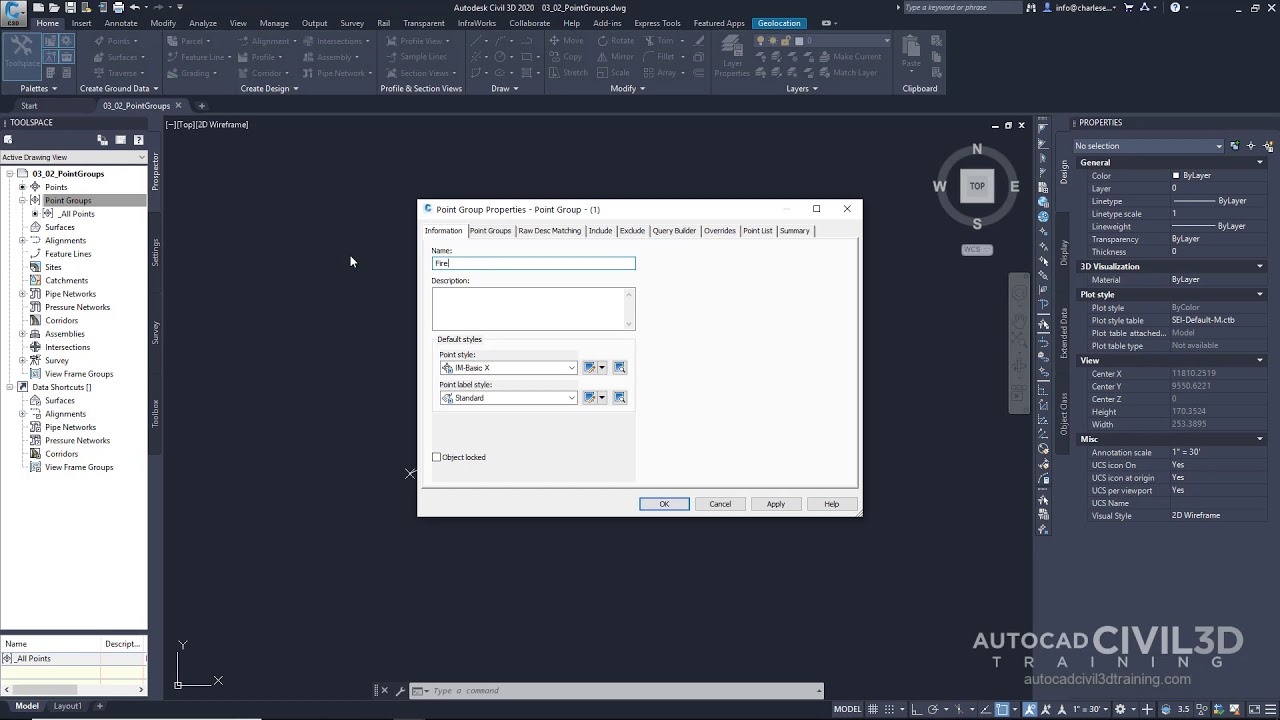The height and width of the screenshot is (720, 1280).
Task: Click the pick-from-drawing icon in Point label style row
Action: point(620,398)
